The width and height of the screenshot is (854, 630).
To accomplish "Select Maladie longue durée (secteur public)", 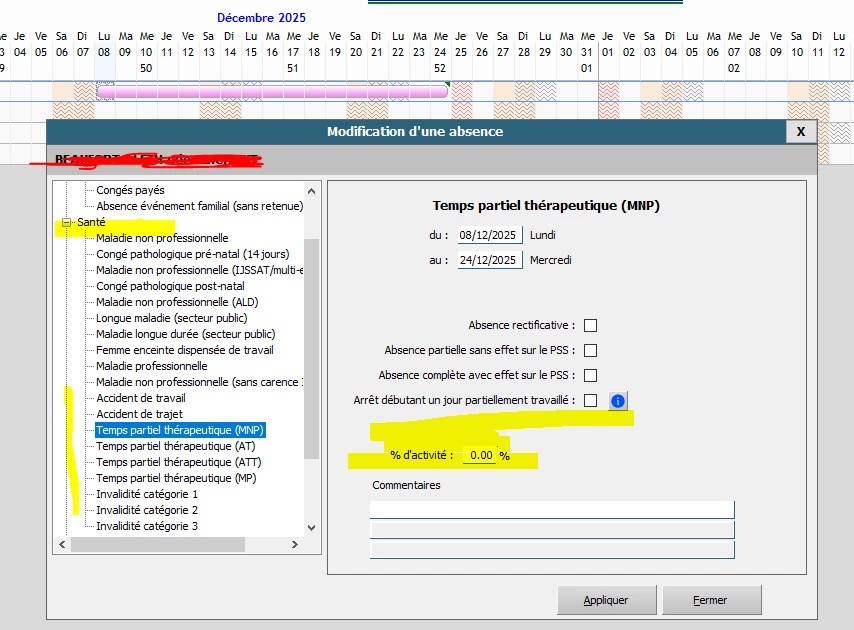I will (x=186, y=334).
